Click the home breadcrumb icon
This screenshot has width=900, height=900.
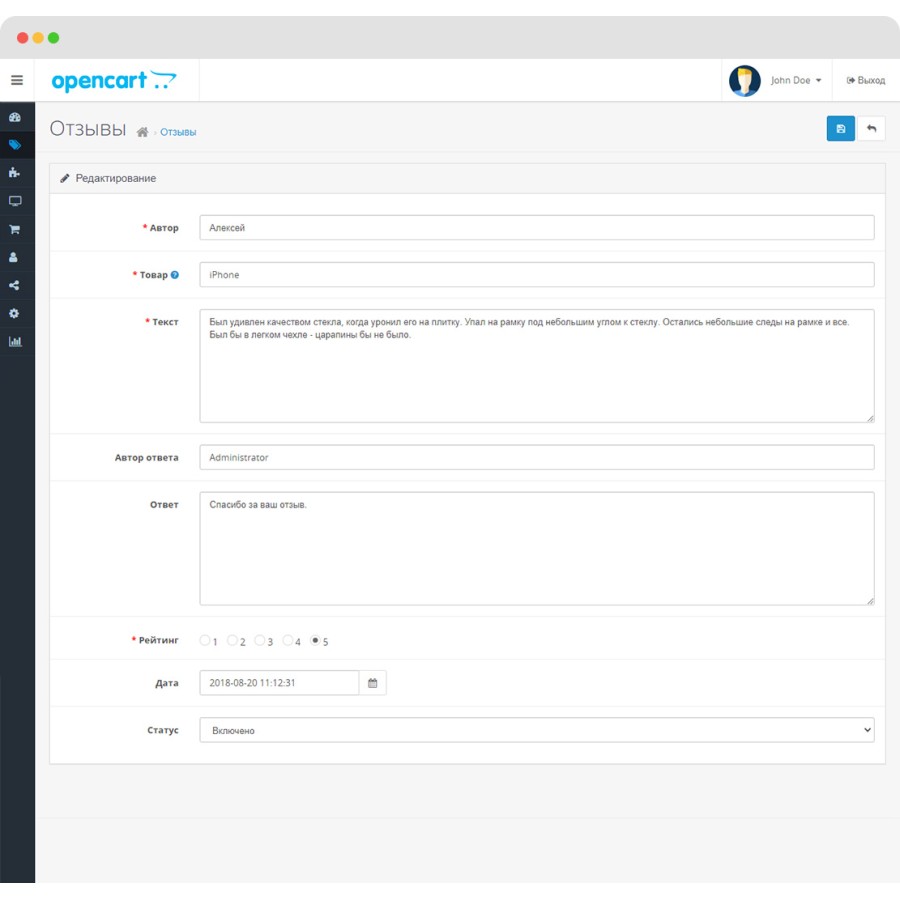(x=142, y=133)
